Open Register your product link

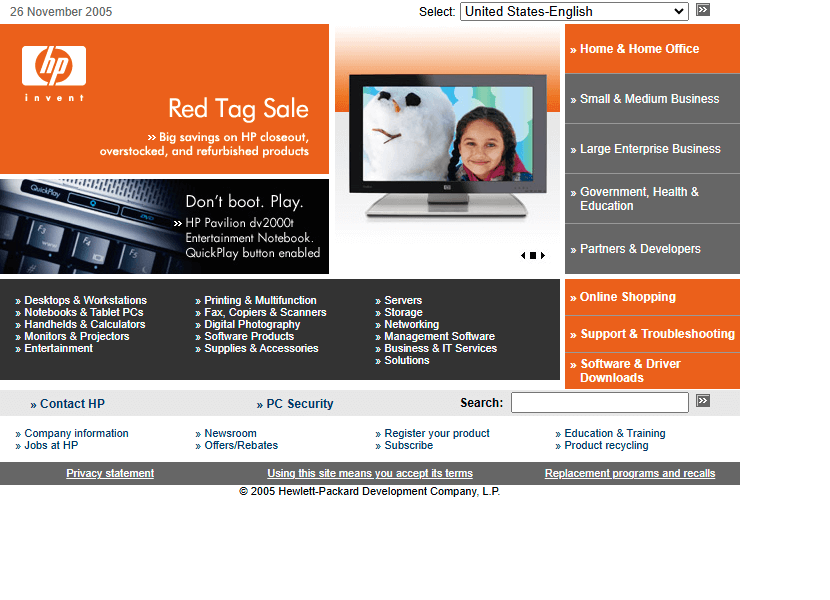[437, 433]
